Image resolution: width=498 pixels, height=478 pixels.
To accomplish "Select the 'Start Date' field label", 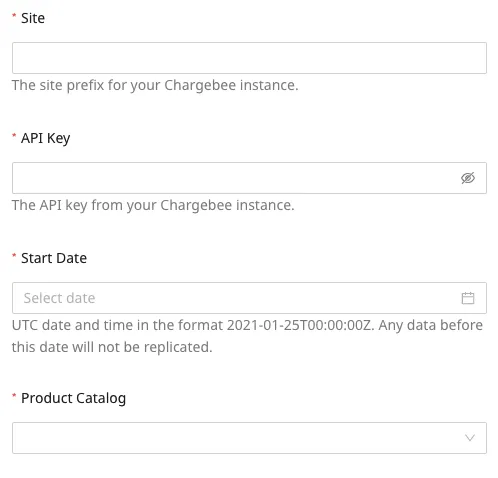I will click(x=54, y=258).
